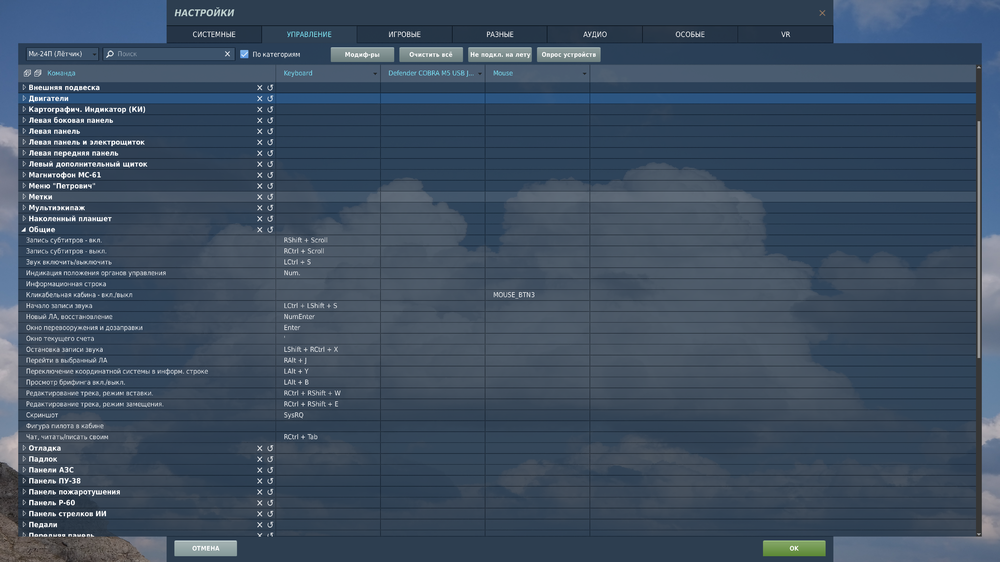Reset Мультиэкипаж category to default
The image size is (1000, 562).
pyautogui.click(x=270, y=207)
